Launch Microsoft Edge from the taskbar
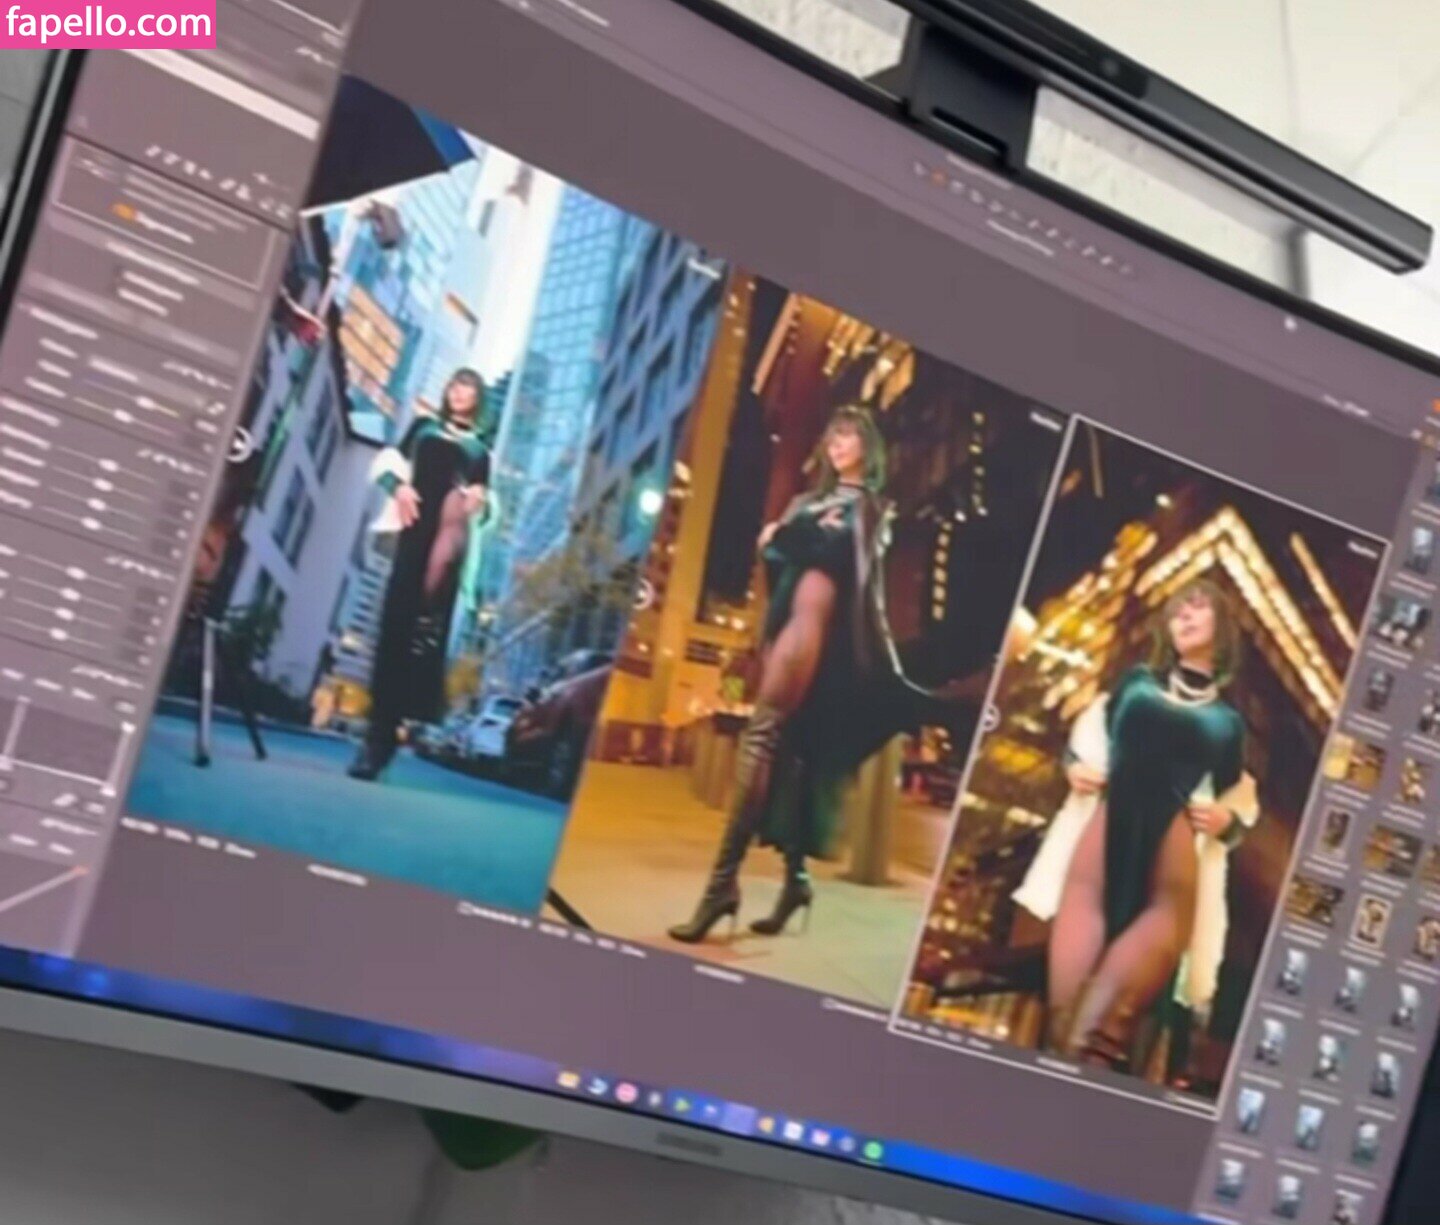1440x1225 pixels. click(x=598, y=1087)
